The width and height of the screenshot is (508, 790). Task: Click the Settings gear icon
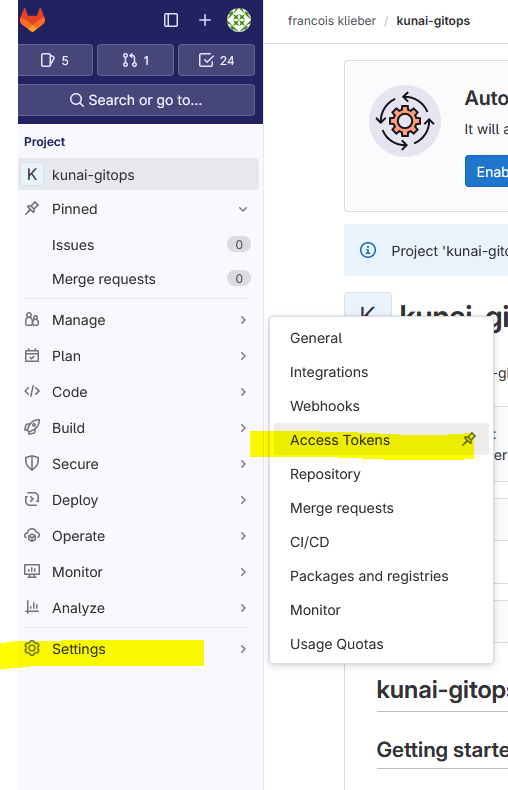tap(32, 648)
